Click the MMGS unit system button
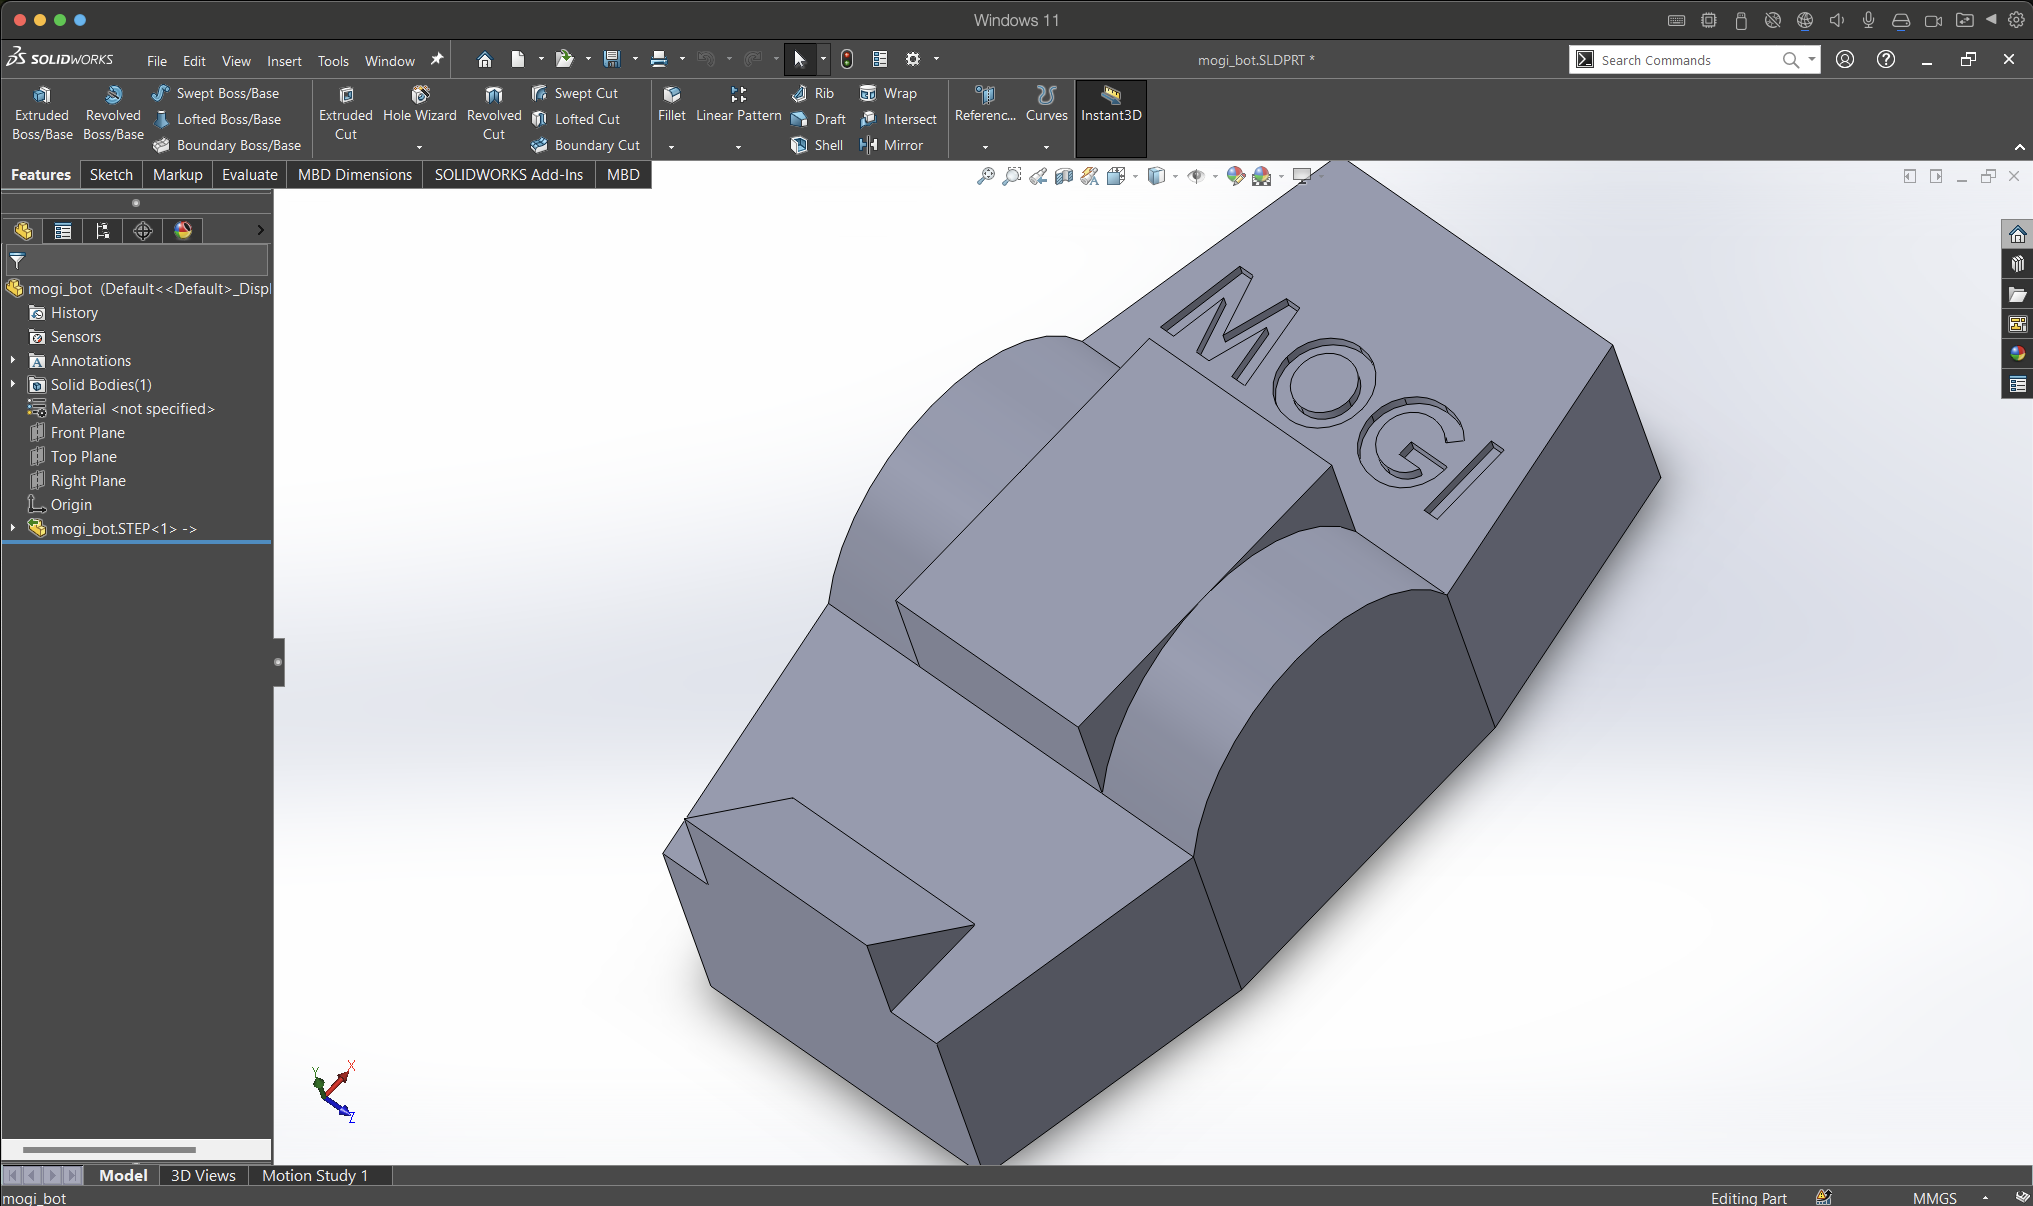Screen dimensions: 2033x1206 pyautogui.click(x=1934, y=1197)
